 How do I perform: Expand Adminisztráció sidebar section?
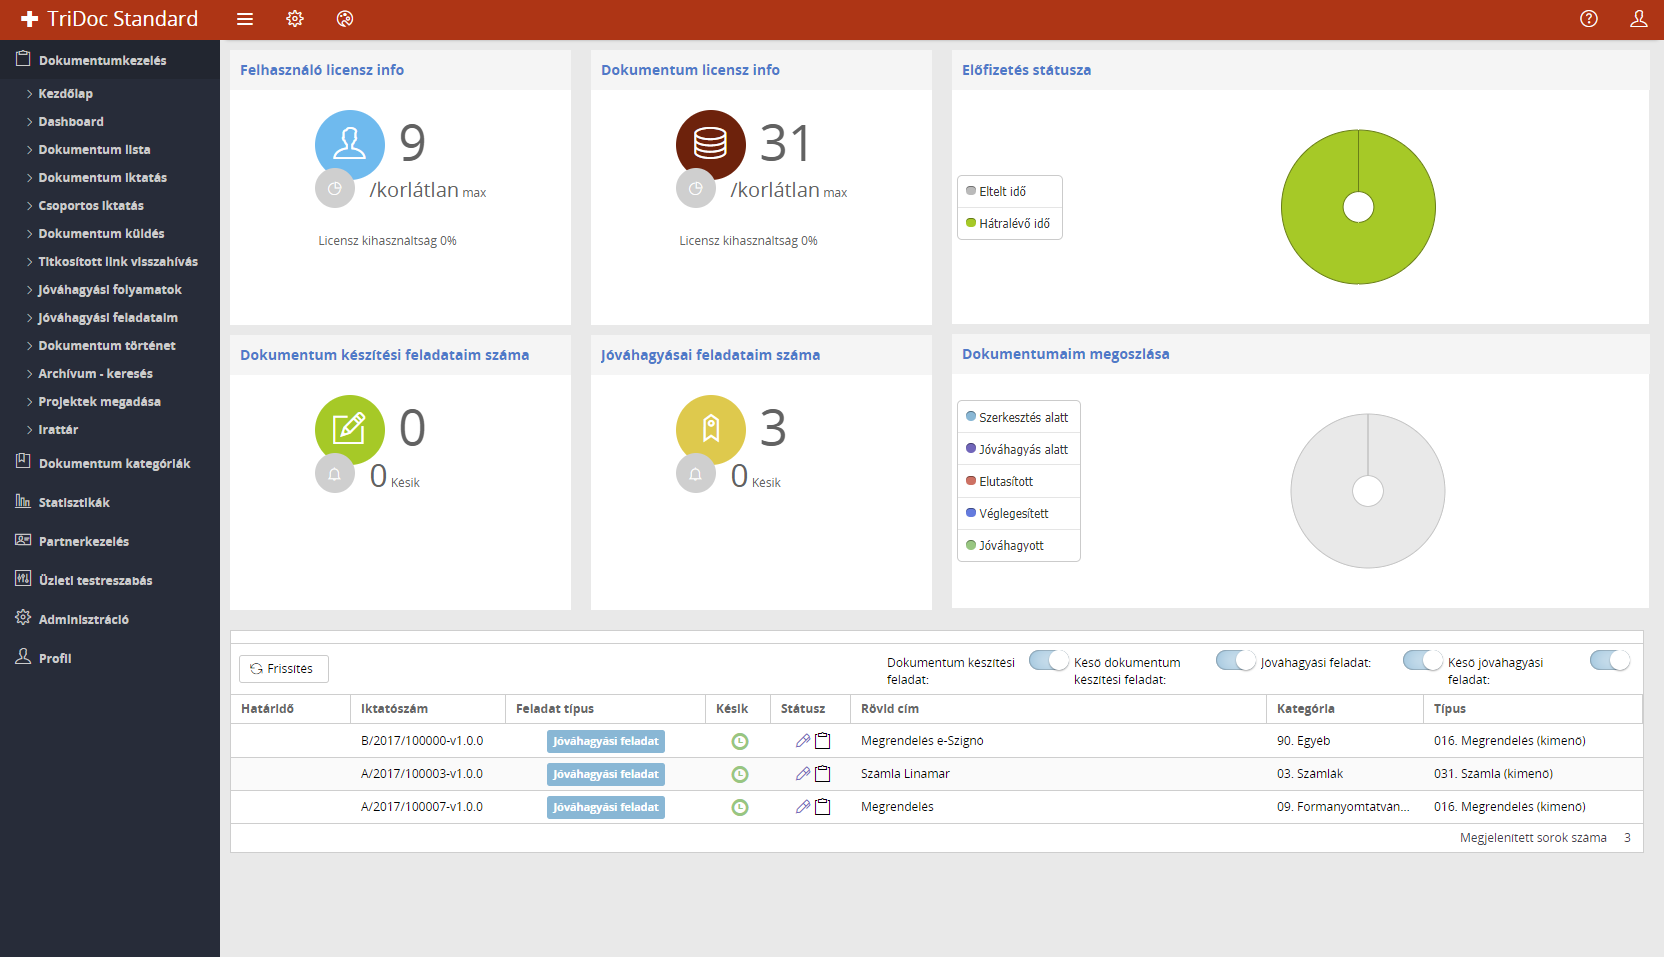pos(110,619)
